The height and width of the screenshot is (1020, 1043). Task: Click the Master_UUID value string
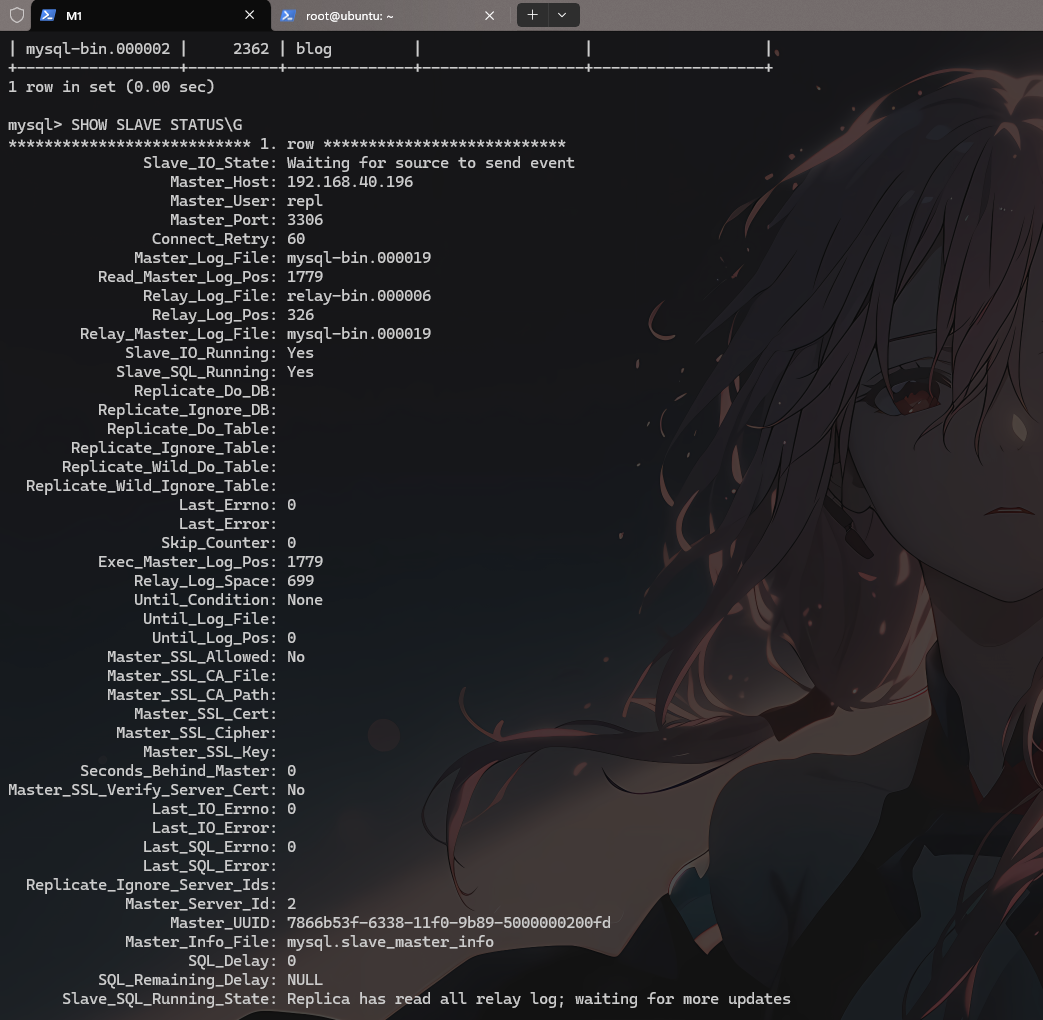click(448, 923)
